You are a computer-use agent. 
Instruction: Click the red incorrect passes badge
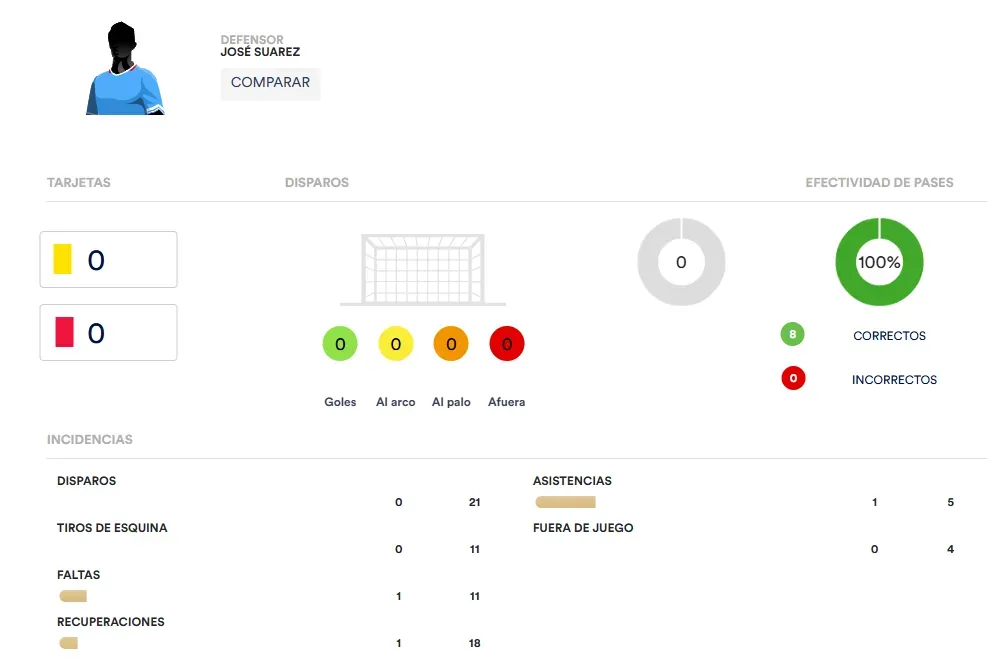[793, 378]
